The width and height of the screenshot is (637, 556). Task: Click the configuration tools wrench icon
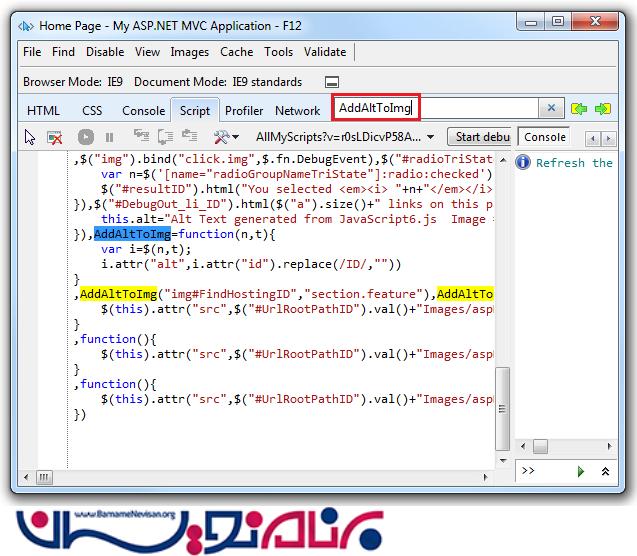[x=222, y=137]
